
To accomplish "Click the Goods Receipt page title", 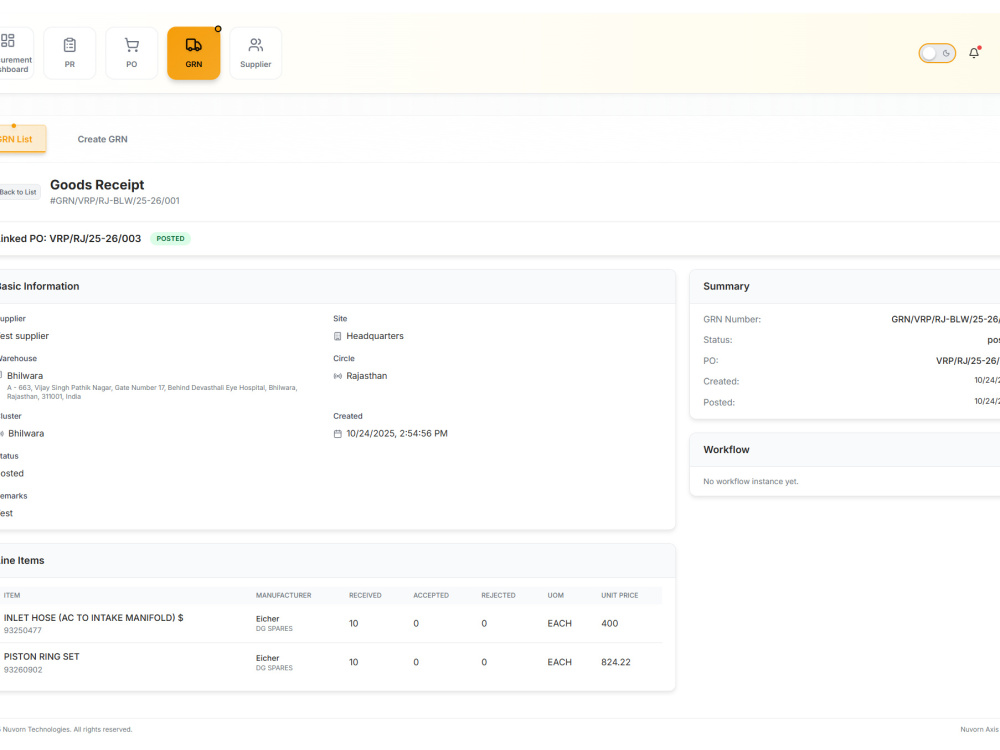I will point(97,185).
